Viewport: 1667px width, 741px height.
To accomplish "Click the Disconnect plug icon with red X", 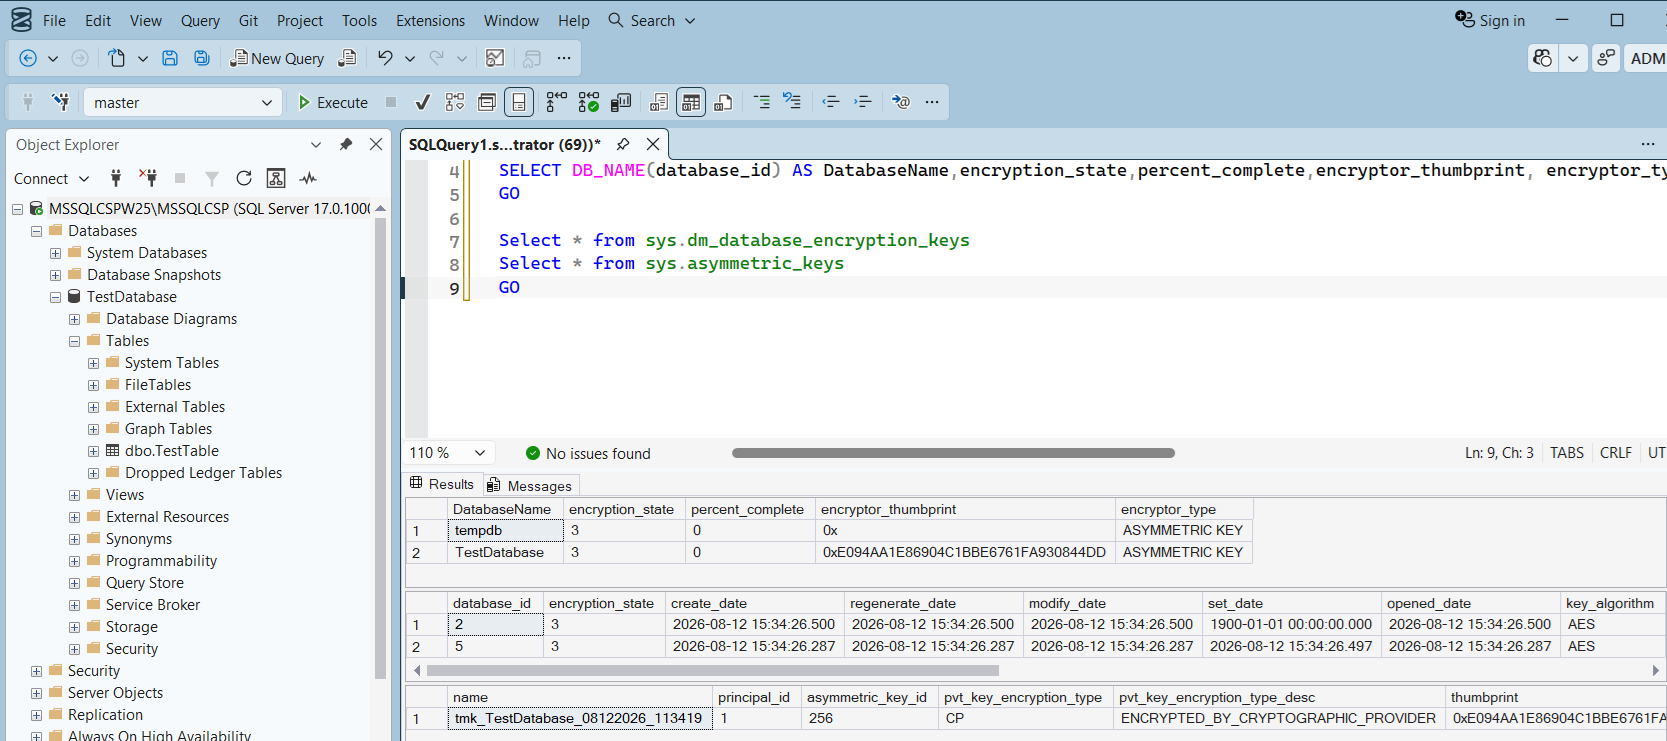I will coord(148,178).
